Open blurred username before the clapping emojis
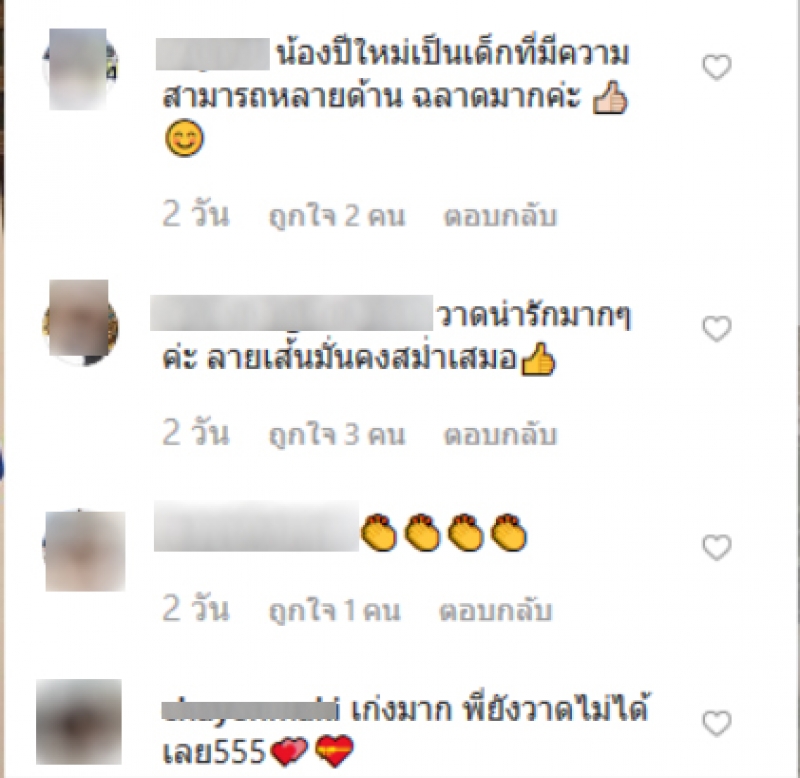 click(x=256, y=526)
